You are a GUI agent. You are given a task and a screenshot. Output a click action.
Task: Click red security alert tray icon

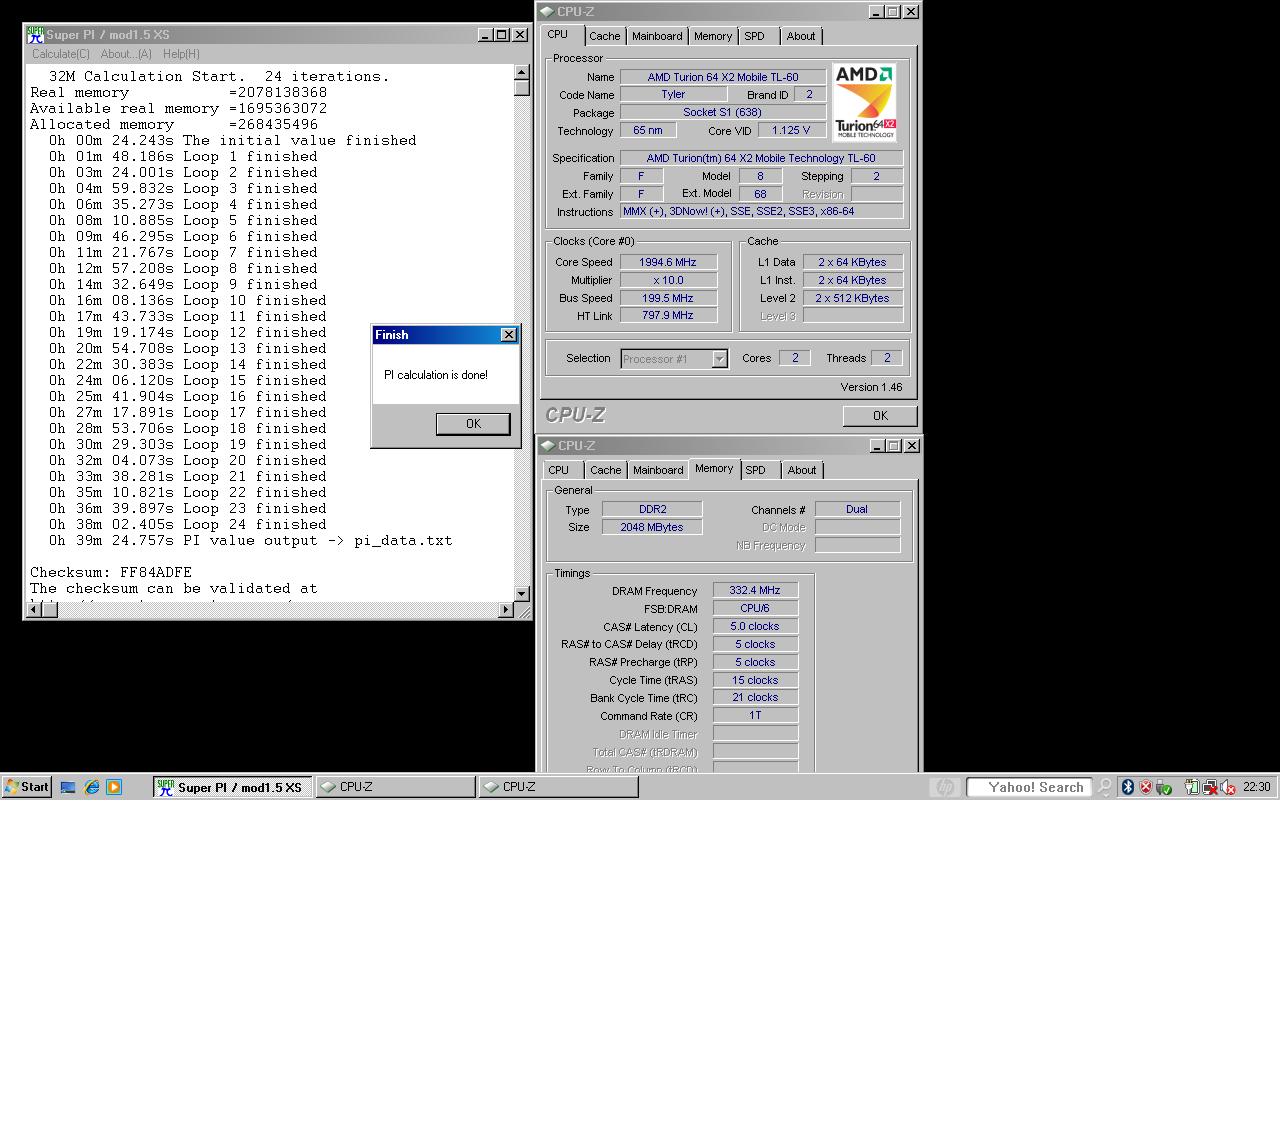click(x=1146, y=787)
